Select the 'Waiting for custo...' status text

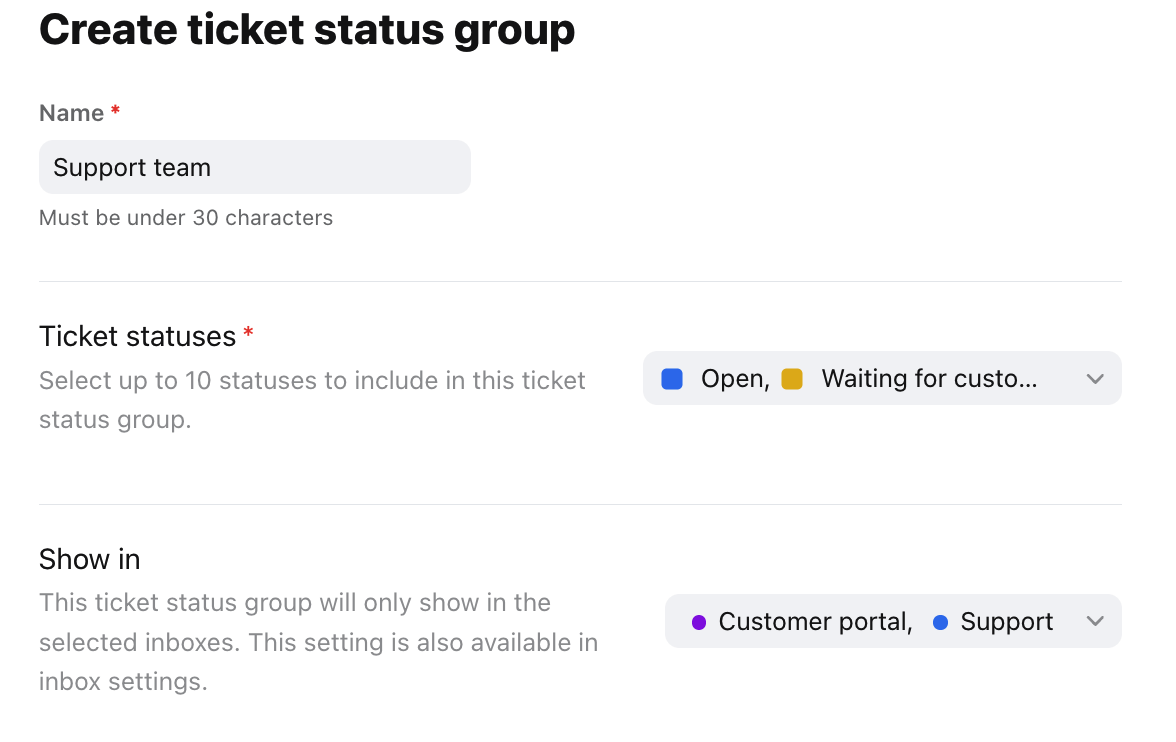coord(929,378)
